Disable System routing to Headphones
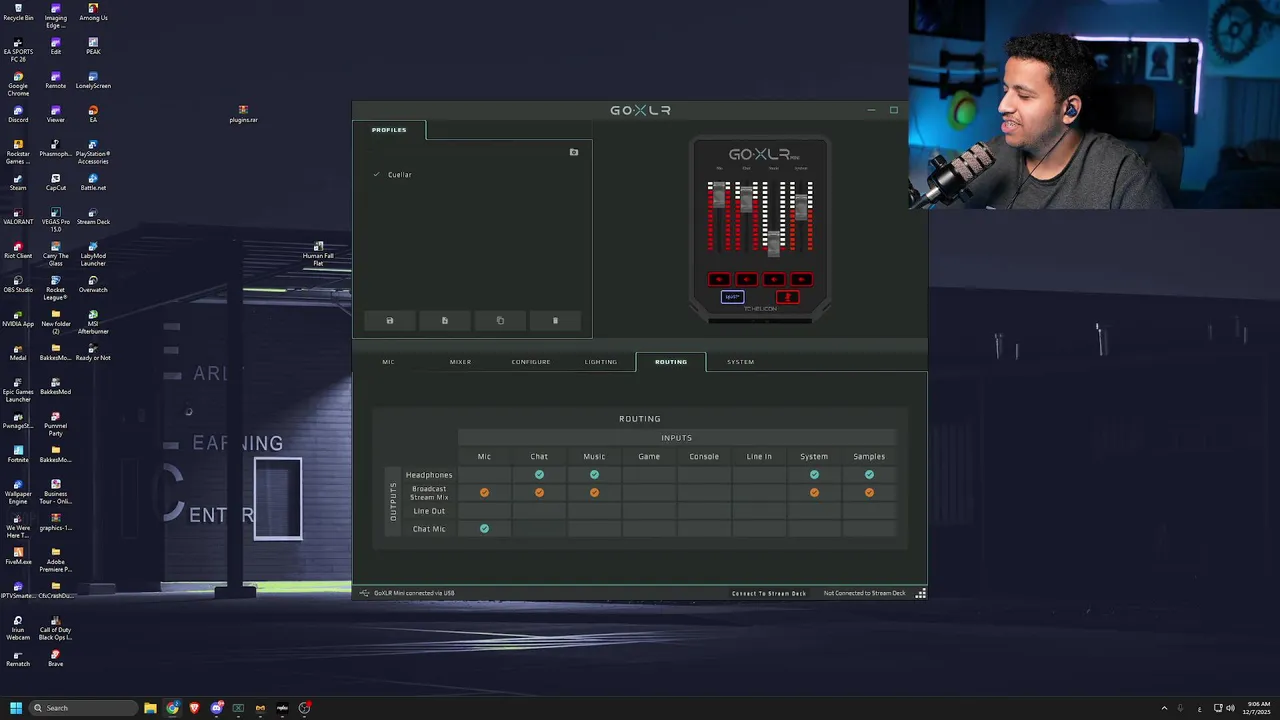Image resolution: width=1280 pixels, height=720 pixels. point(814,475)
